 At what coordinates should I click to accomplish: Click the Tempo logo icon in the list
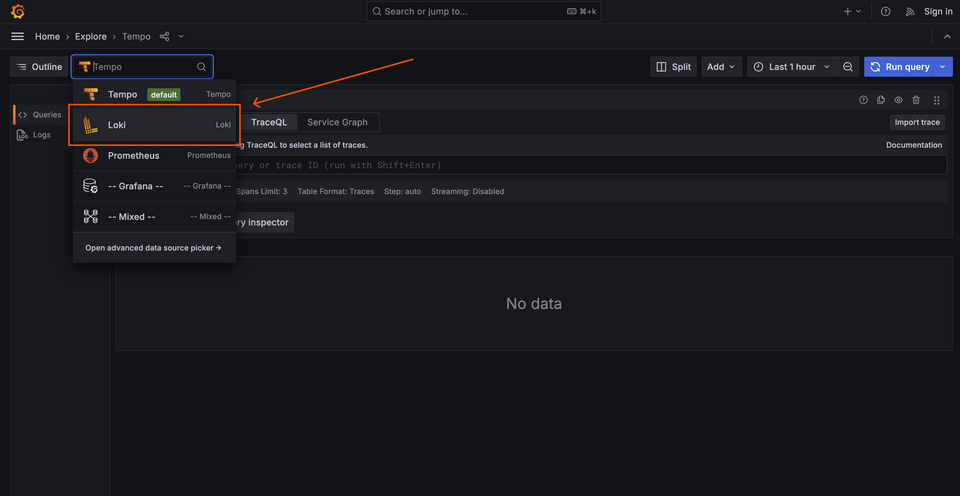(x=91, y=94)
